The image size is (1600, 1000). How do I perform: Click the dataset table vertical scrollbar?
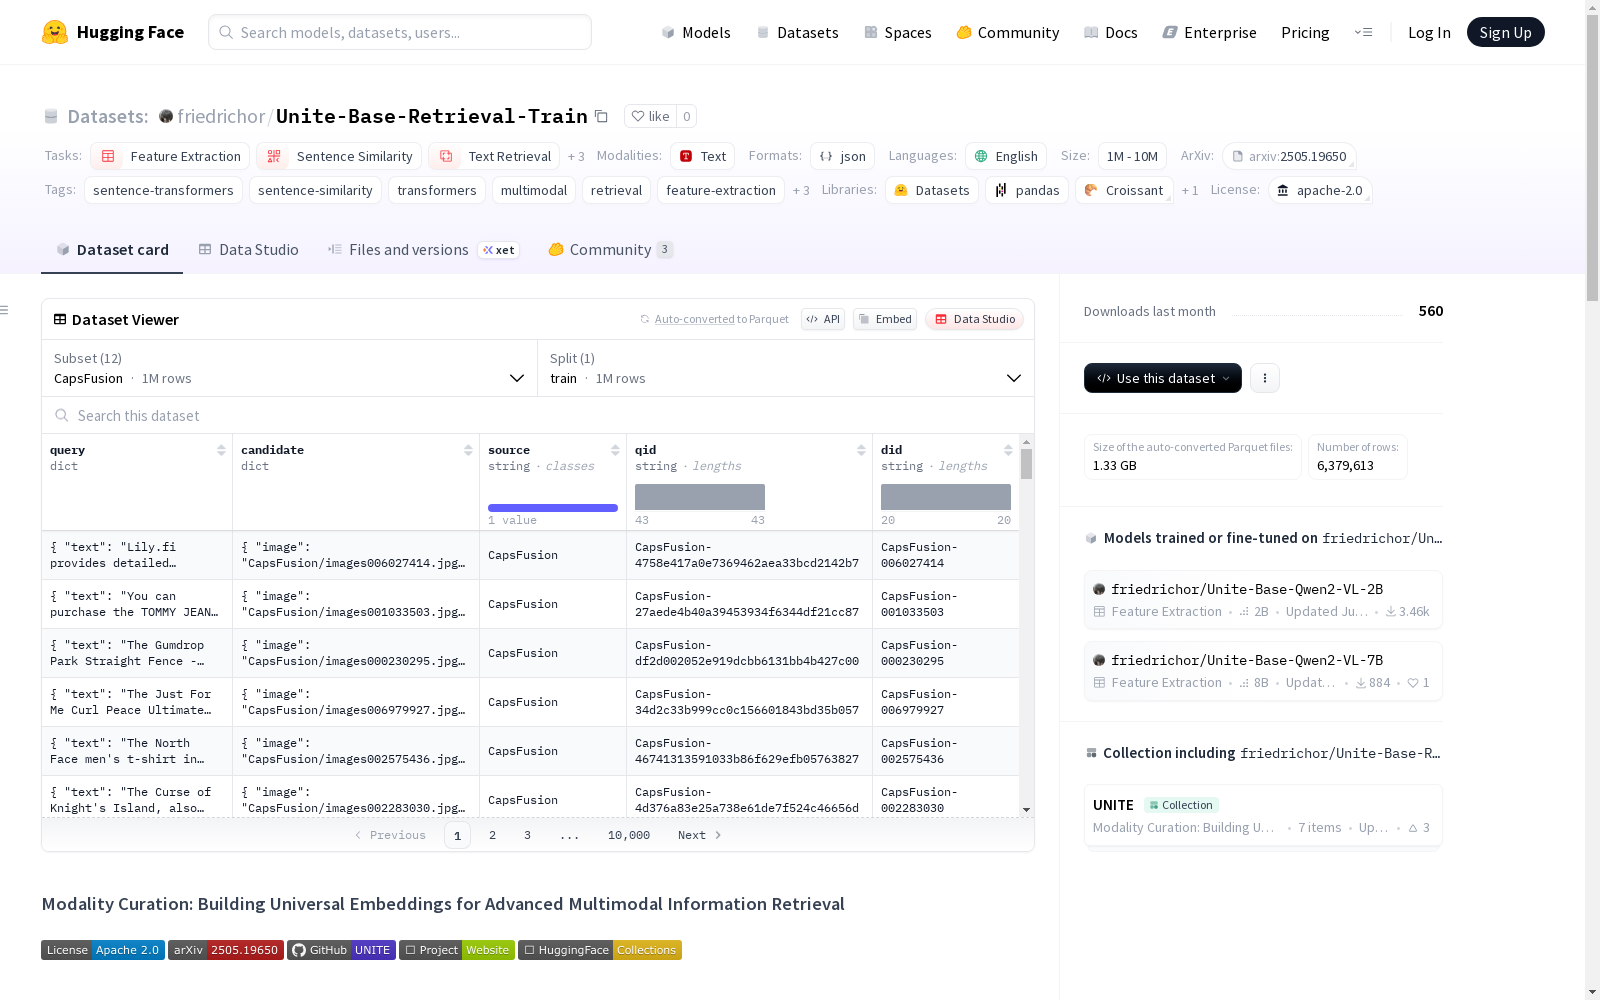1027,464
